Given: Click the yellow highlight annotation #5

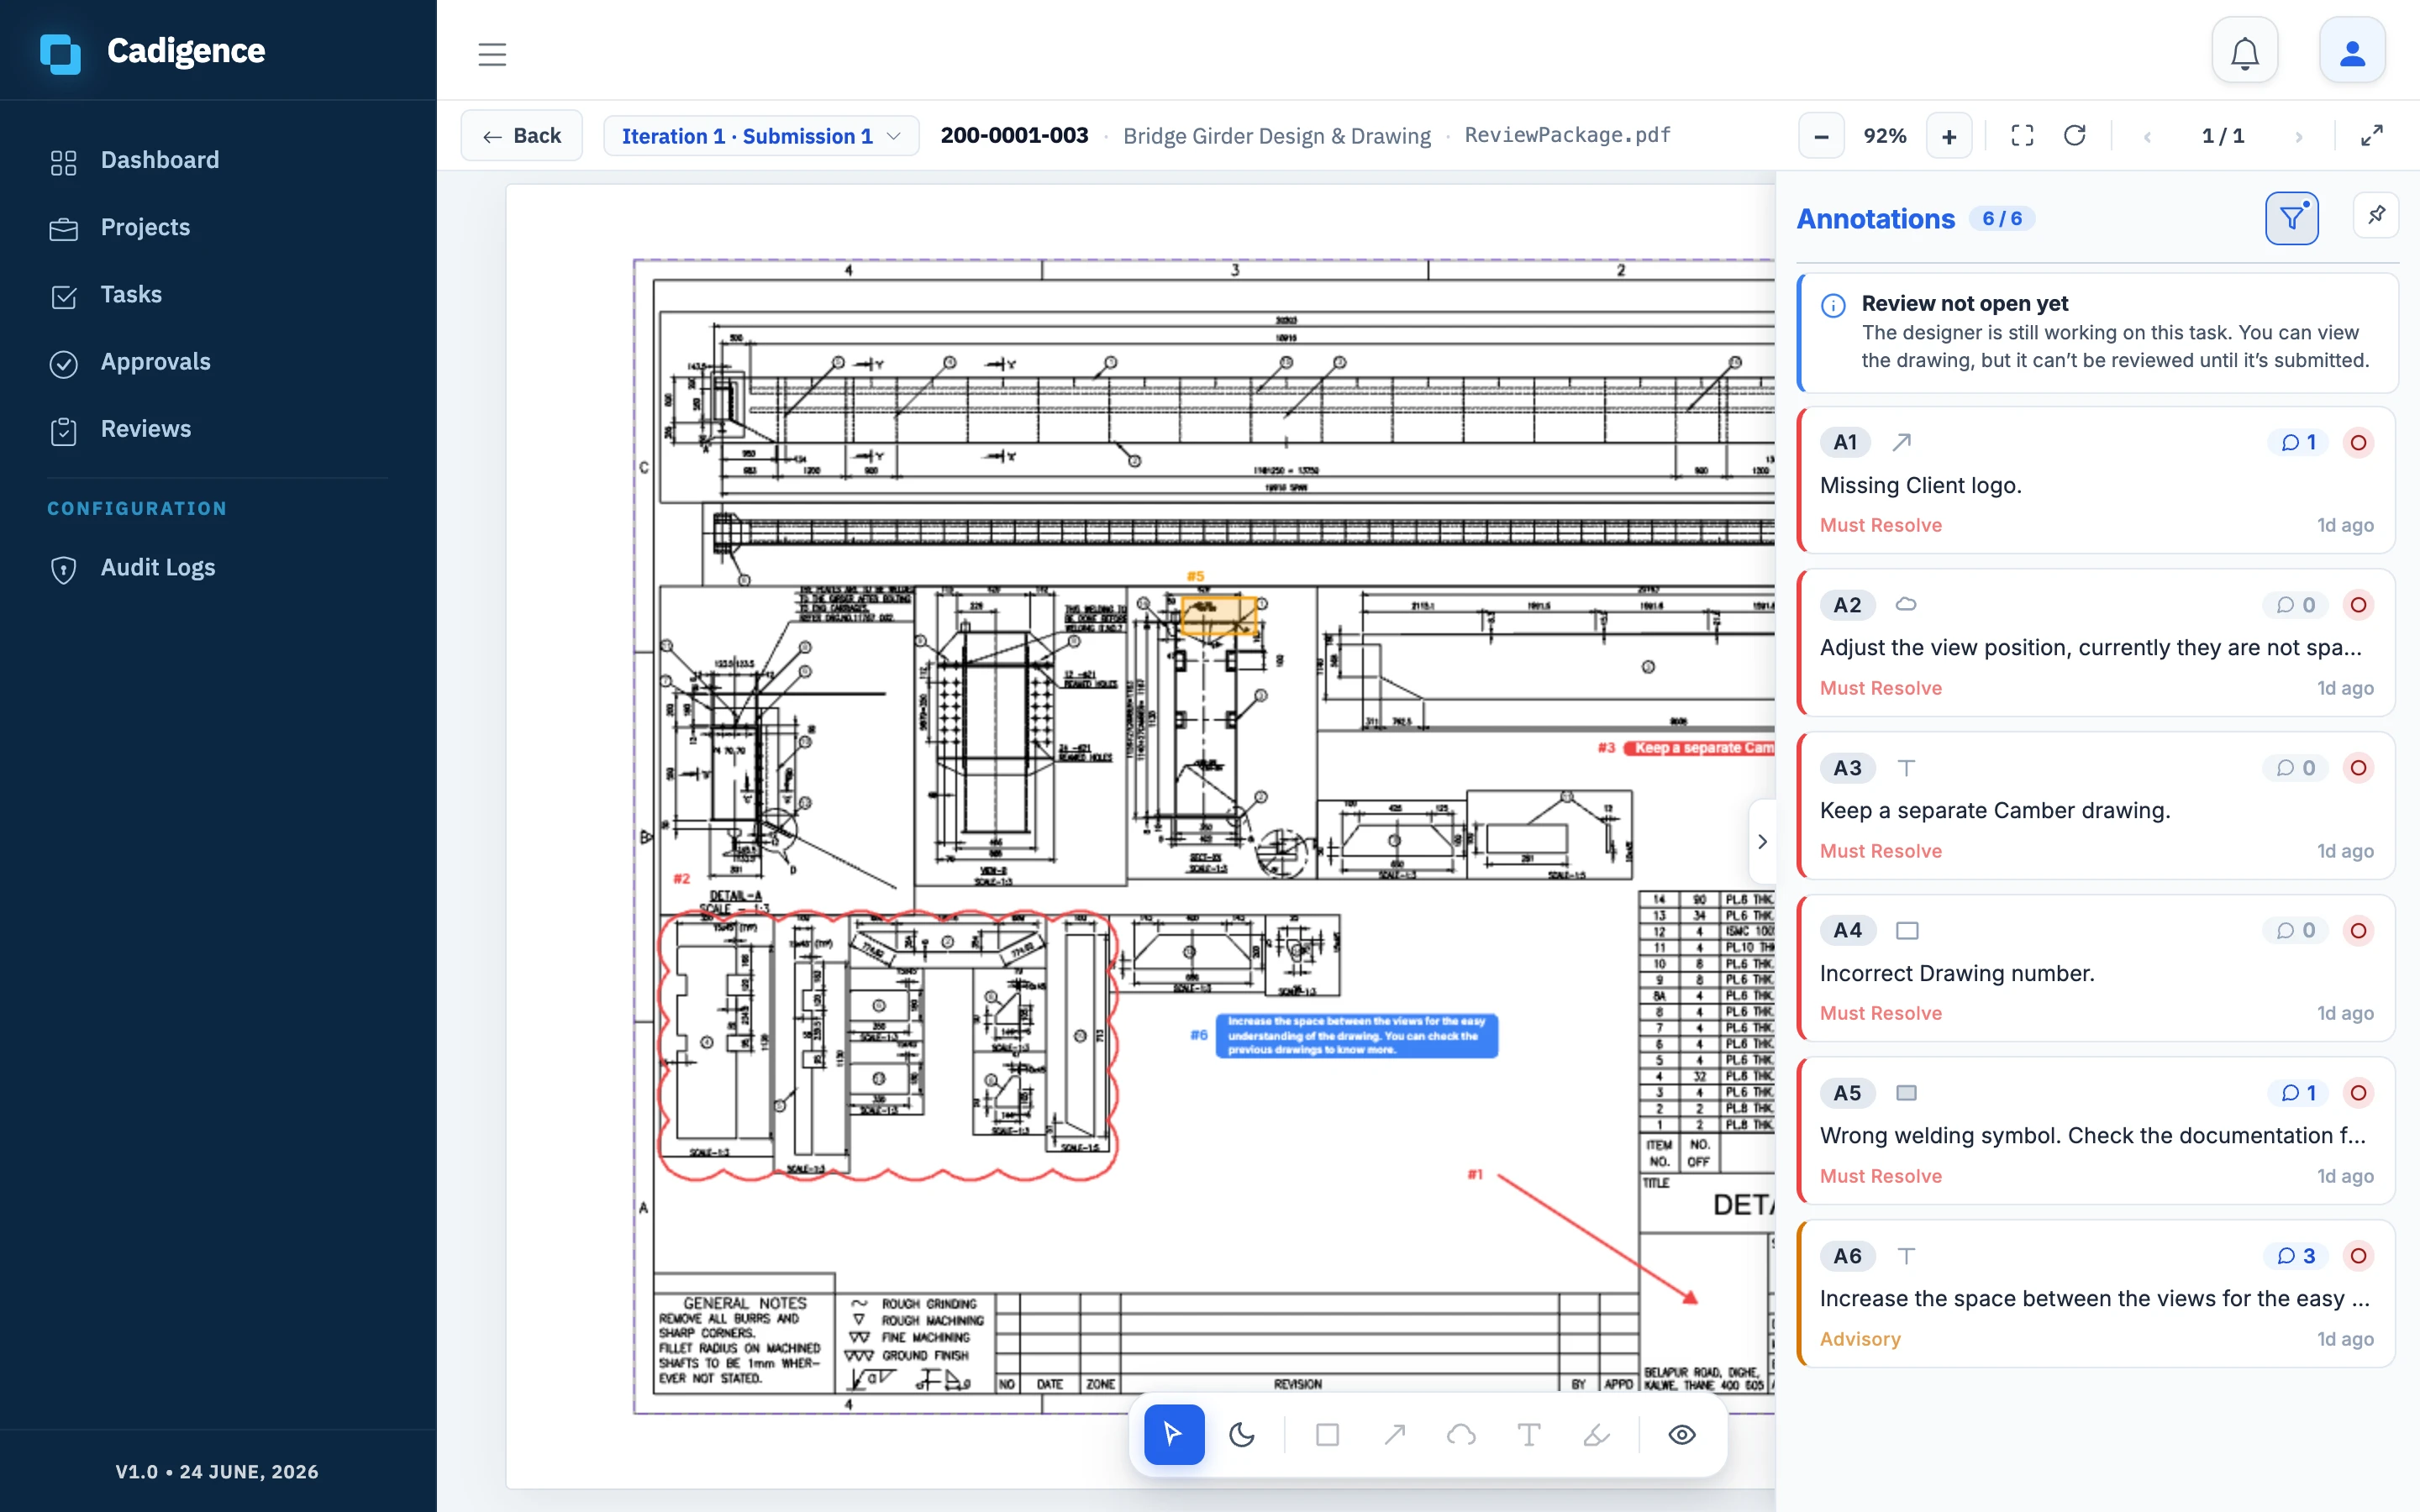Looking at the screenshot, I should point(1218,615).
